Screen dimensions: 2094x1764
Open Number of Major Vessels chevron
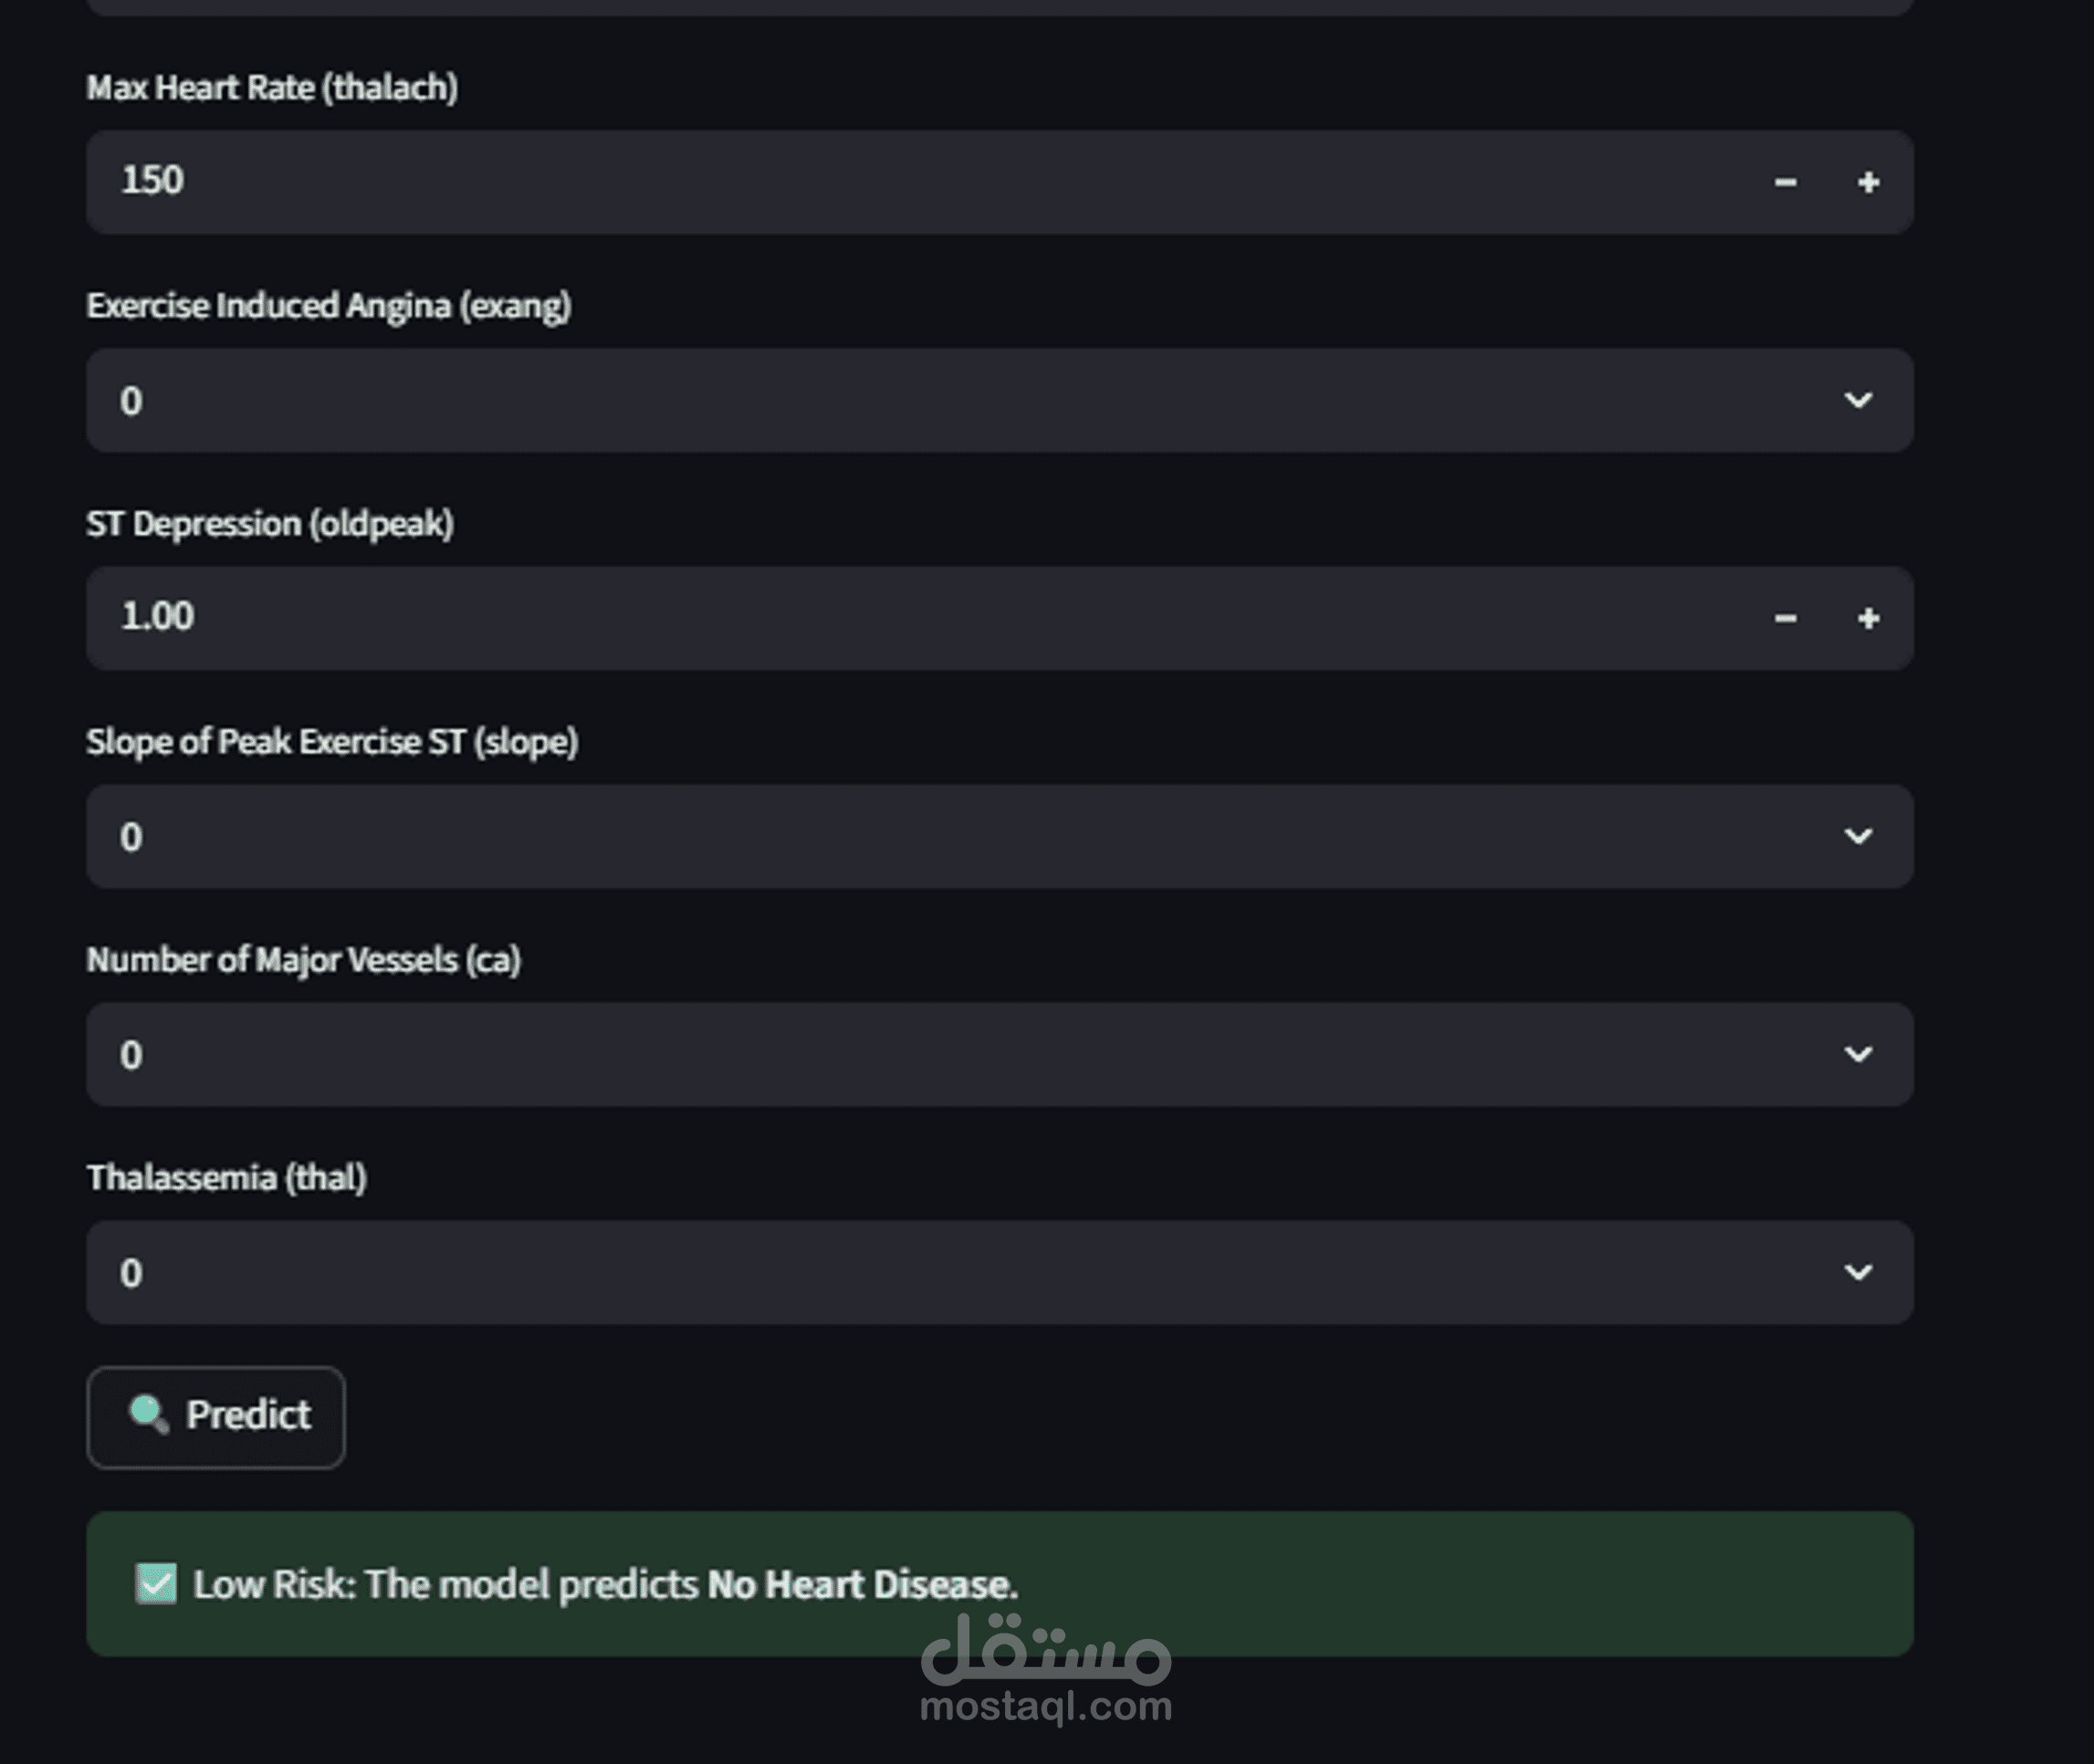(1857, 1054)
